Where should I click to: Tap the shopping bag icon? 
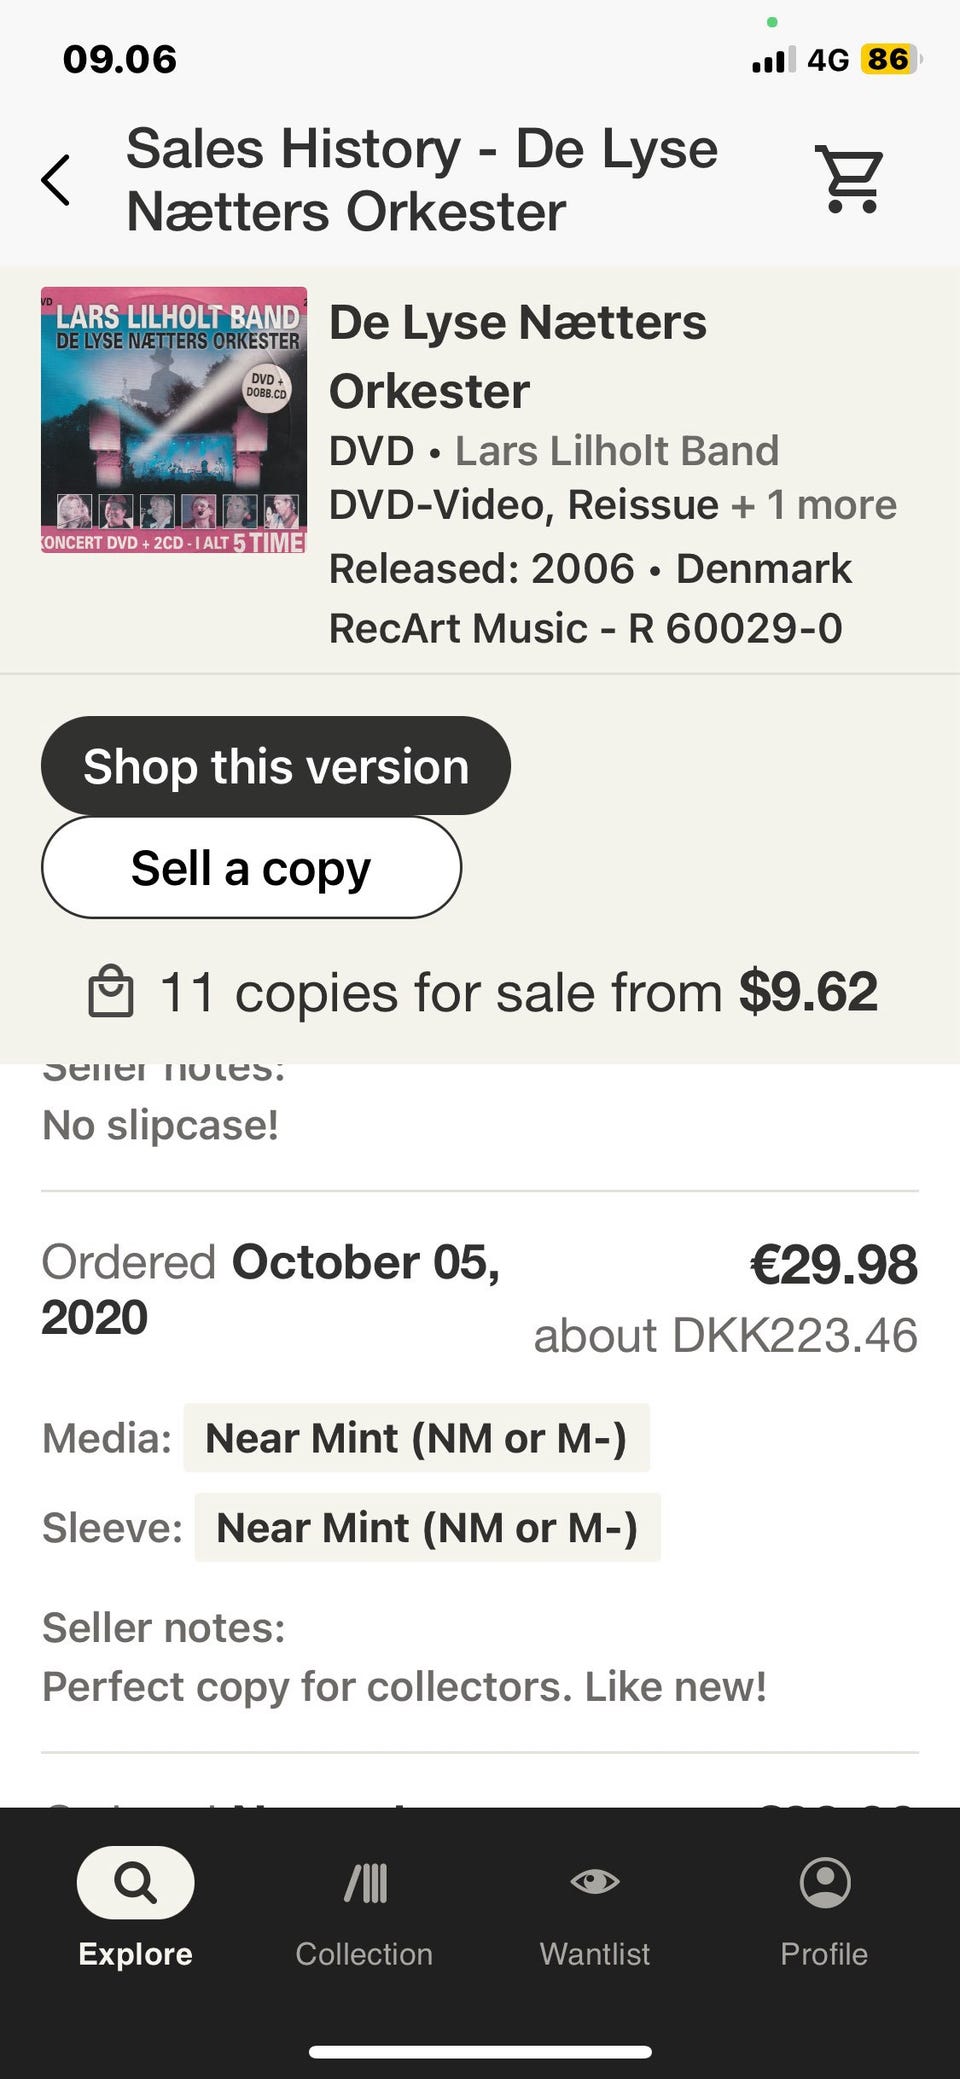tap(110, 992)
